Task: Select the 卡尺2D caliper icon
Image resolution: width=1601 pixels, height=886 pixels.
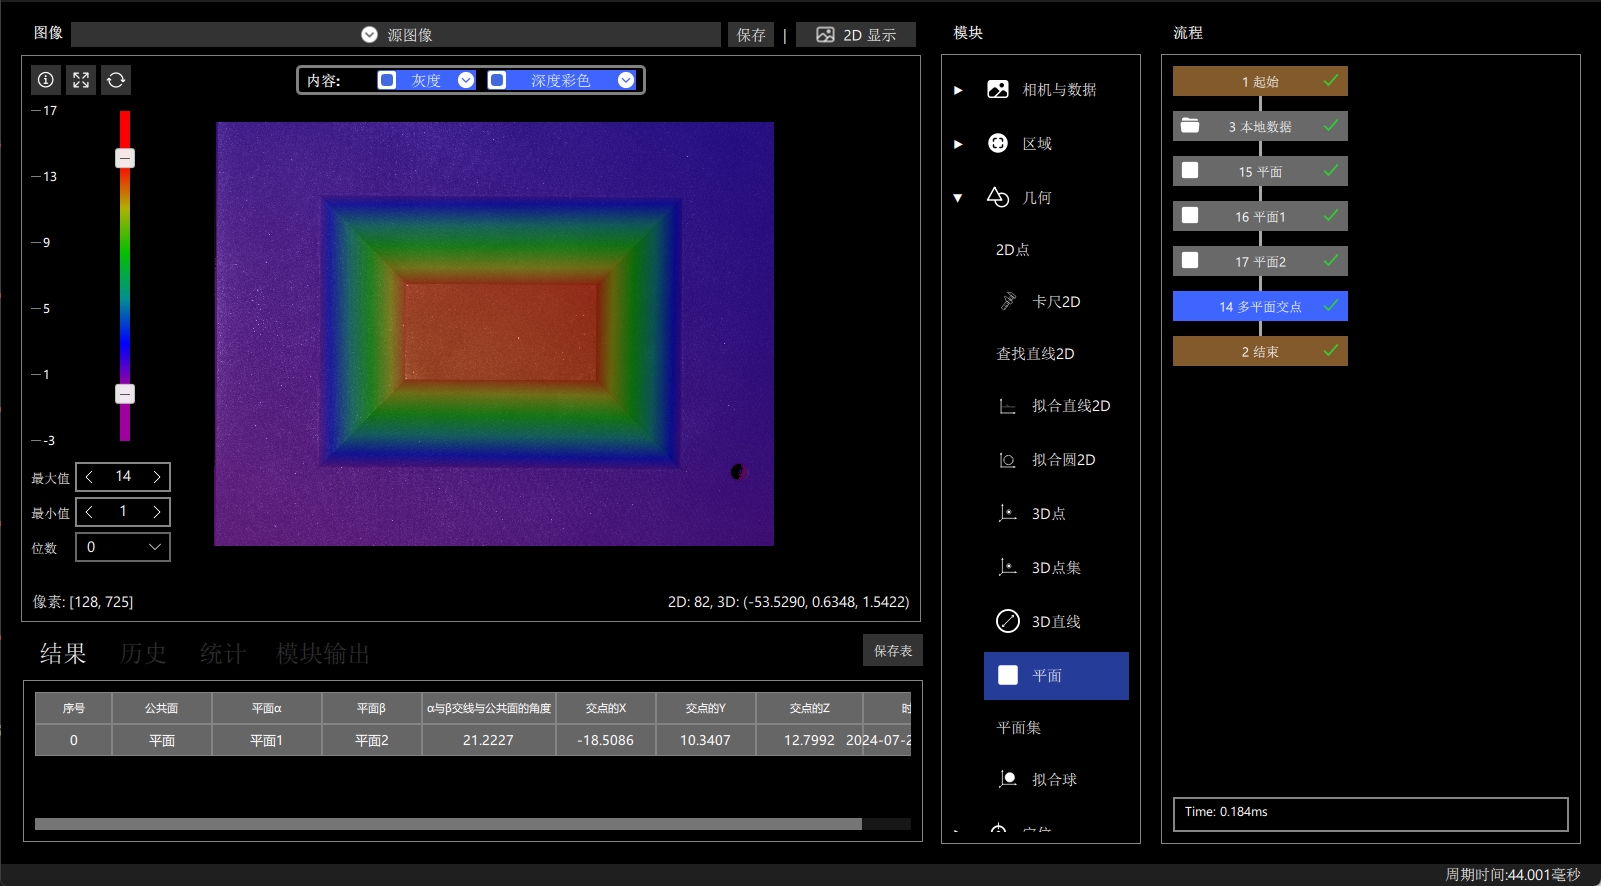Action: [1008, 301]
